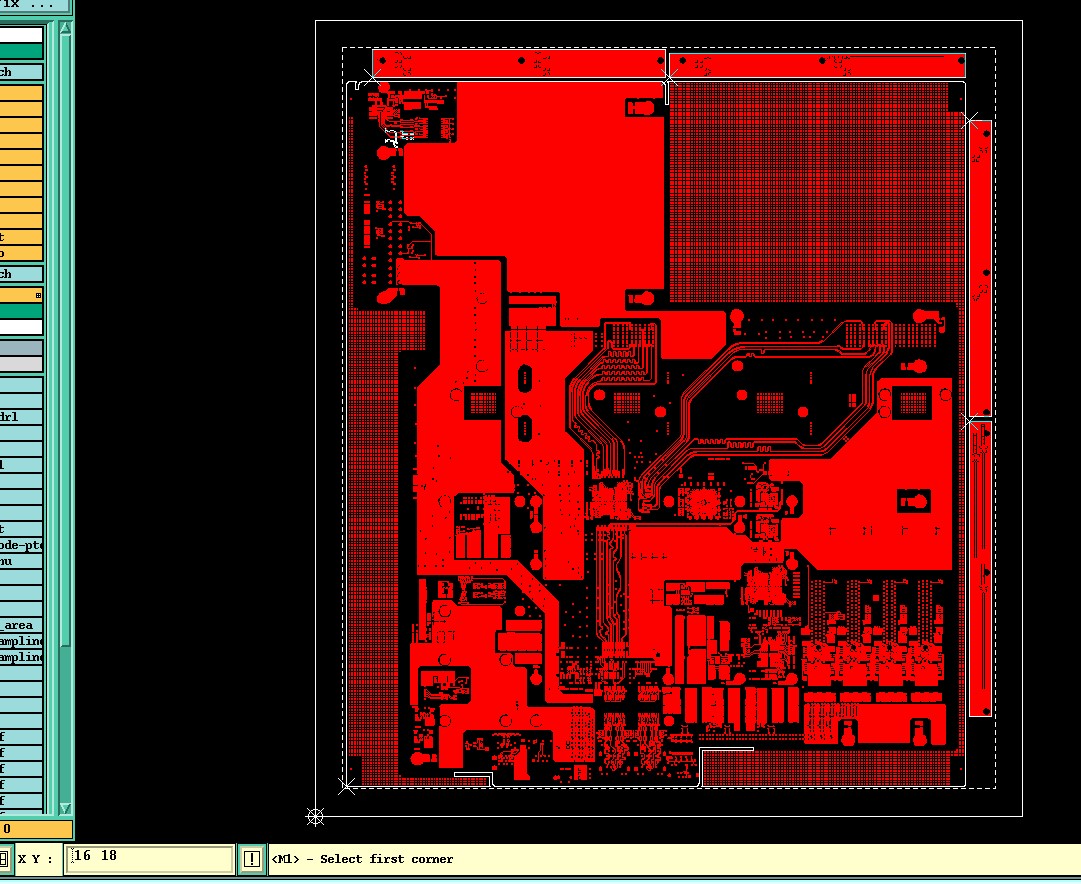Click the small grid icon in the orange palette row
The height and width of the screenshot is (884, 1081).
pyautogui.click(x=39, y=295)
